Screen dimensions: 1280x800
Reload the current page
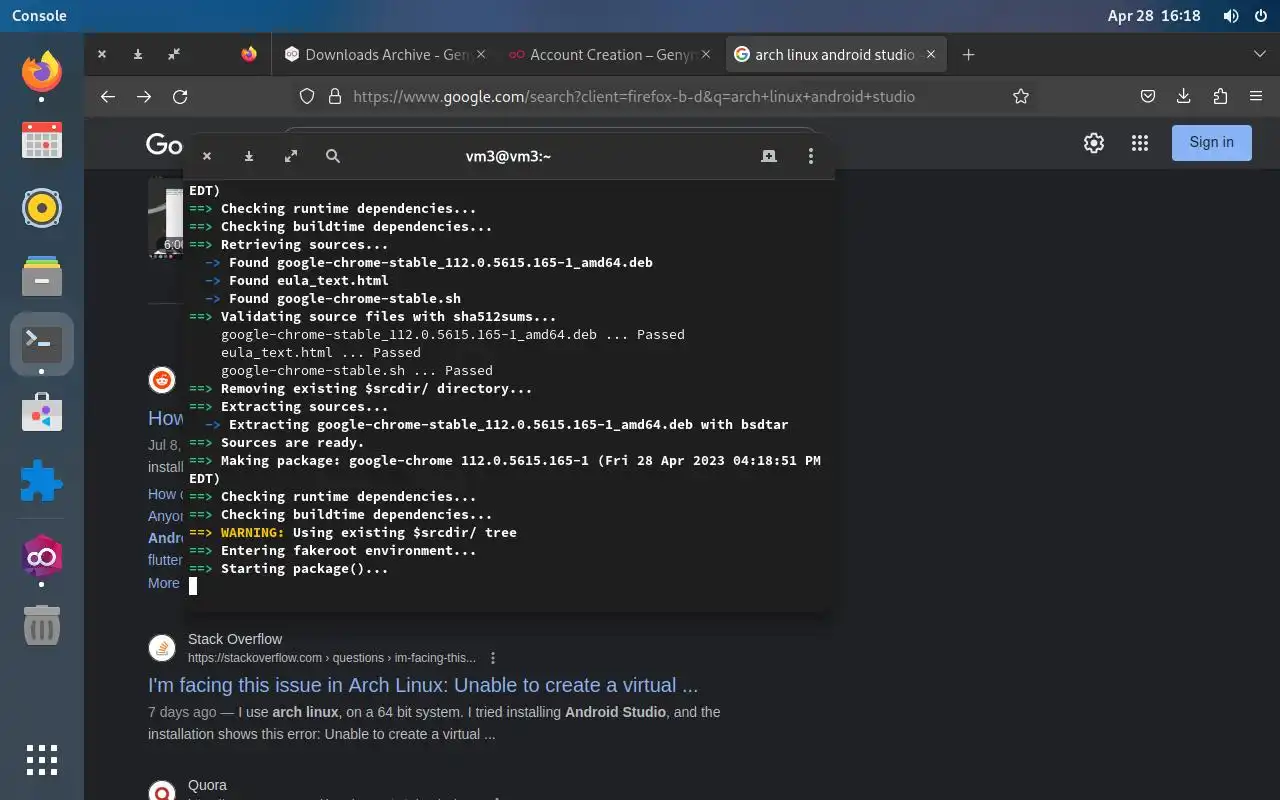(180, 97)
